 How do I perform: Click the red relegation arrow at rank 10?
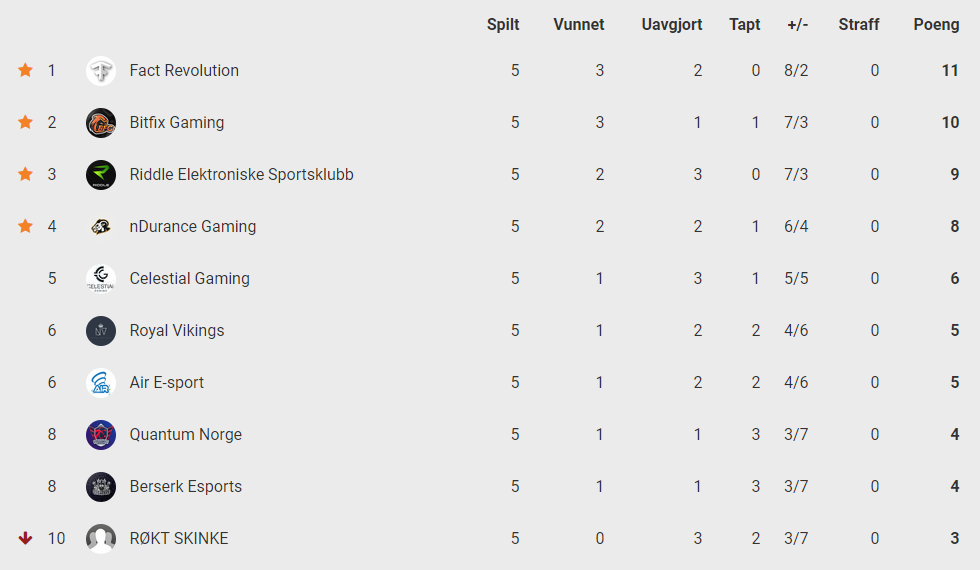(25, 538)
